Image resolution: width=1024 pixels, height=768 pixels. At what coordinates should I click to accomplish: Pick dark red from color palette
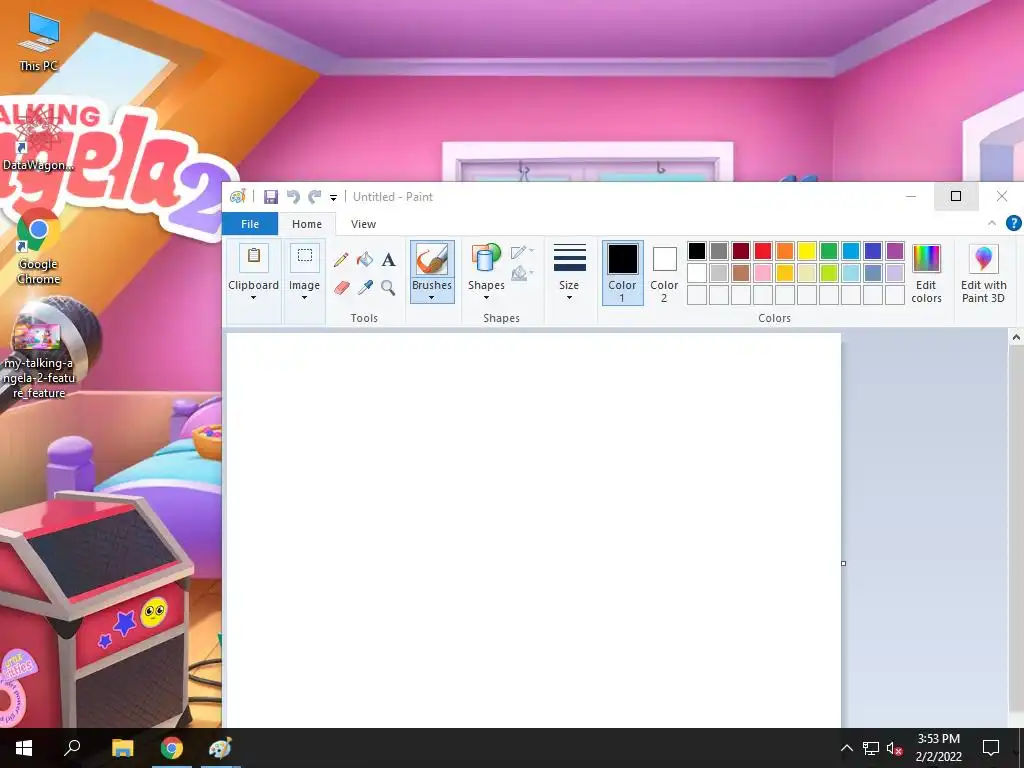click(741, 251)
